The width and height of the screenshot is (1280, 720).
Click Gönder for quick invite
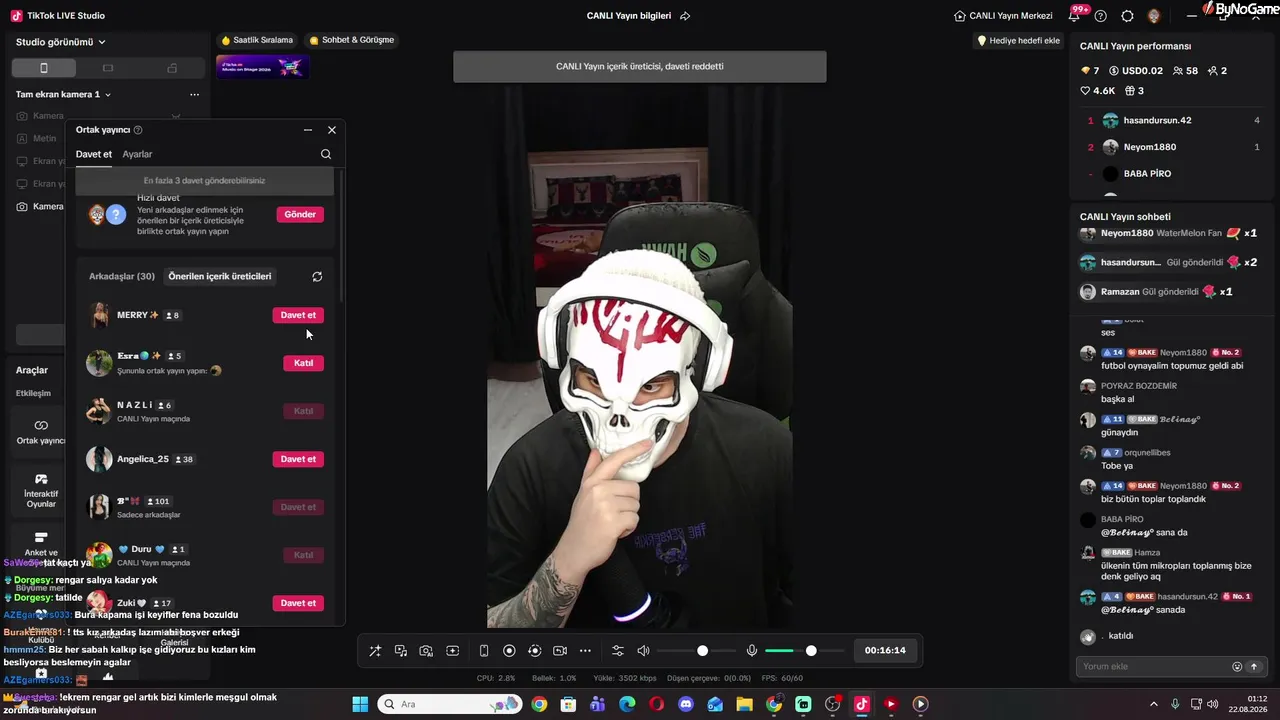click(300, 214)
